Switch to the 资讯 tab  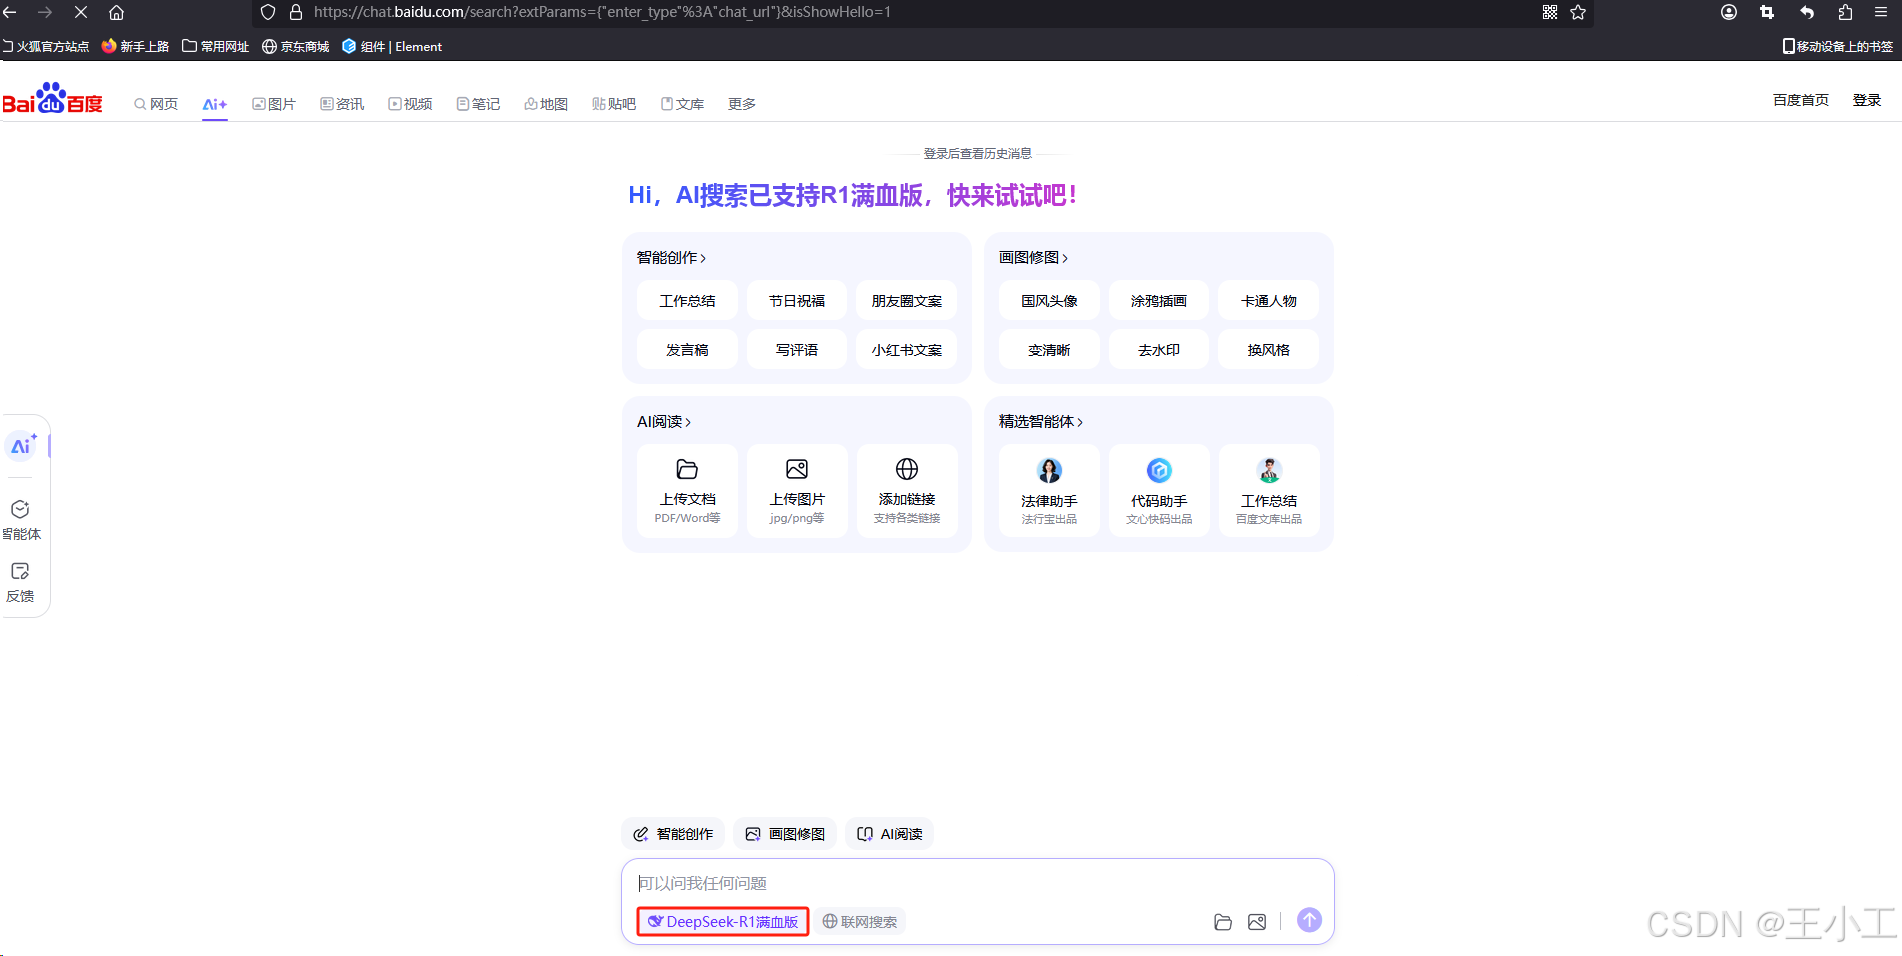click(x=342, y=104)
